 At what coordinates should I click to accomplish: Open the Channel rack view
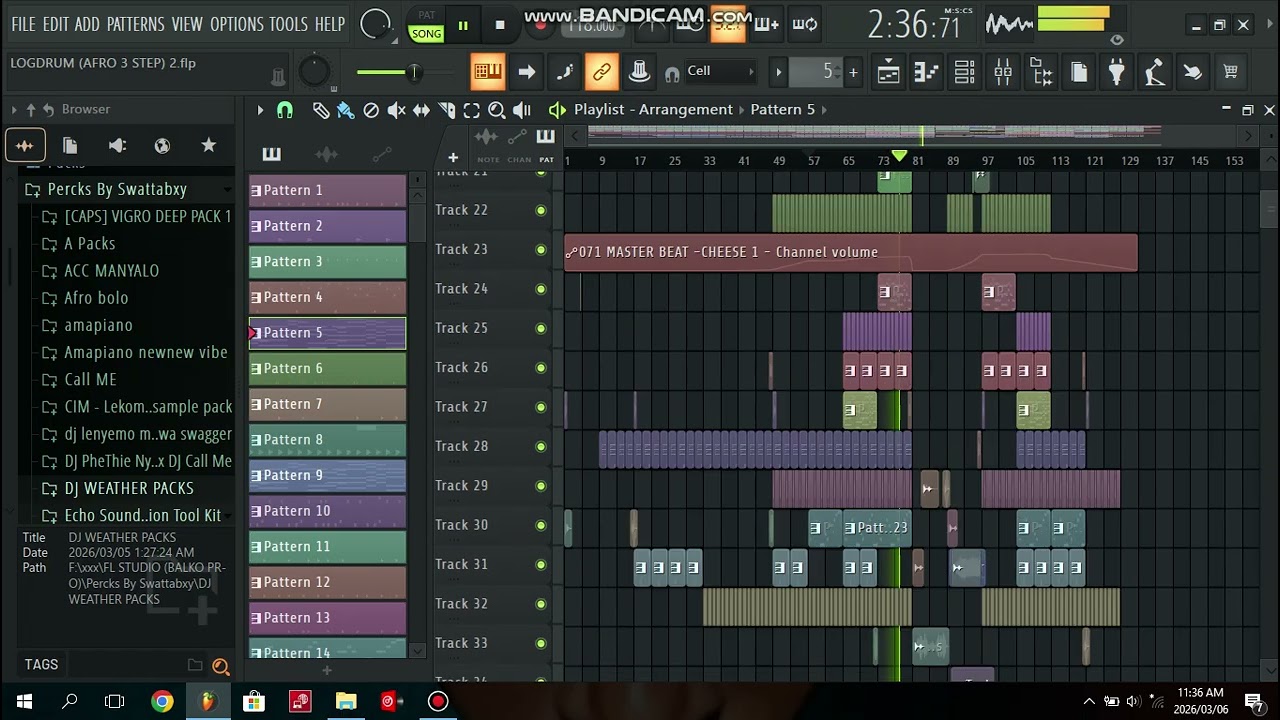pos(964,72)
